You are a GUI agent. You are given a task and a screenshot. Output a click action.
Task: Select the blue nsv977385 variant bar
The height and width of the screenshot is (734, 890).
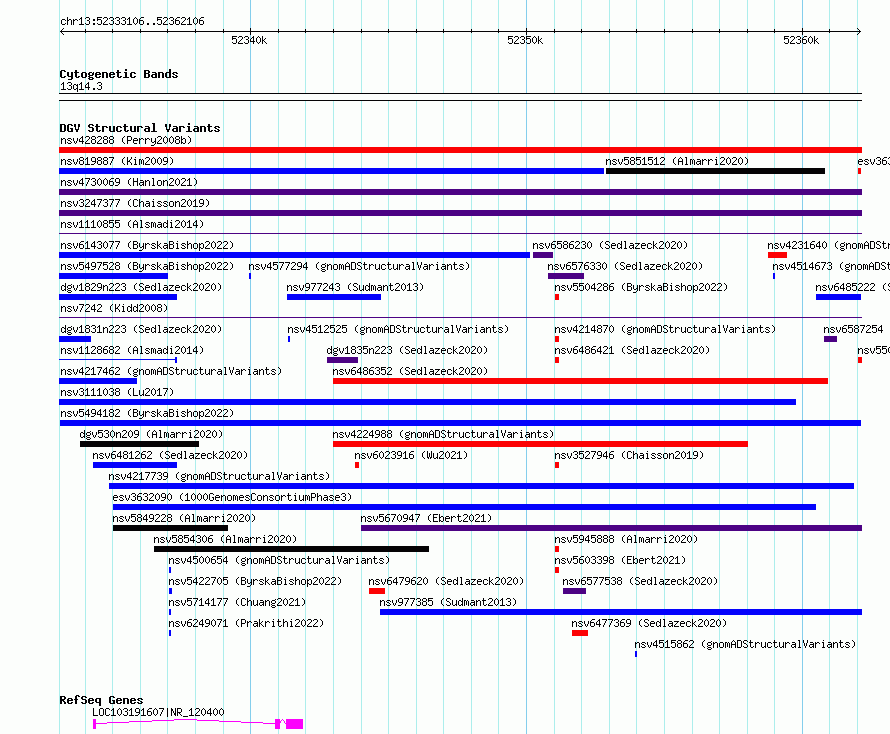[x=621, y=612]
